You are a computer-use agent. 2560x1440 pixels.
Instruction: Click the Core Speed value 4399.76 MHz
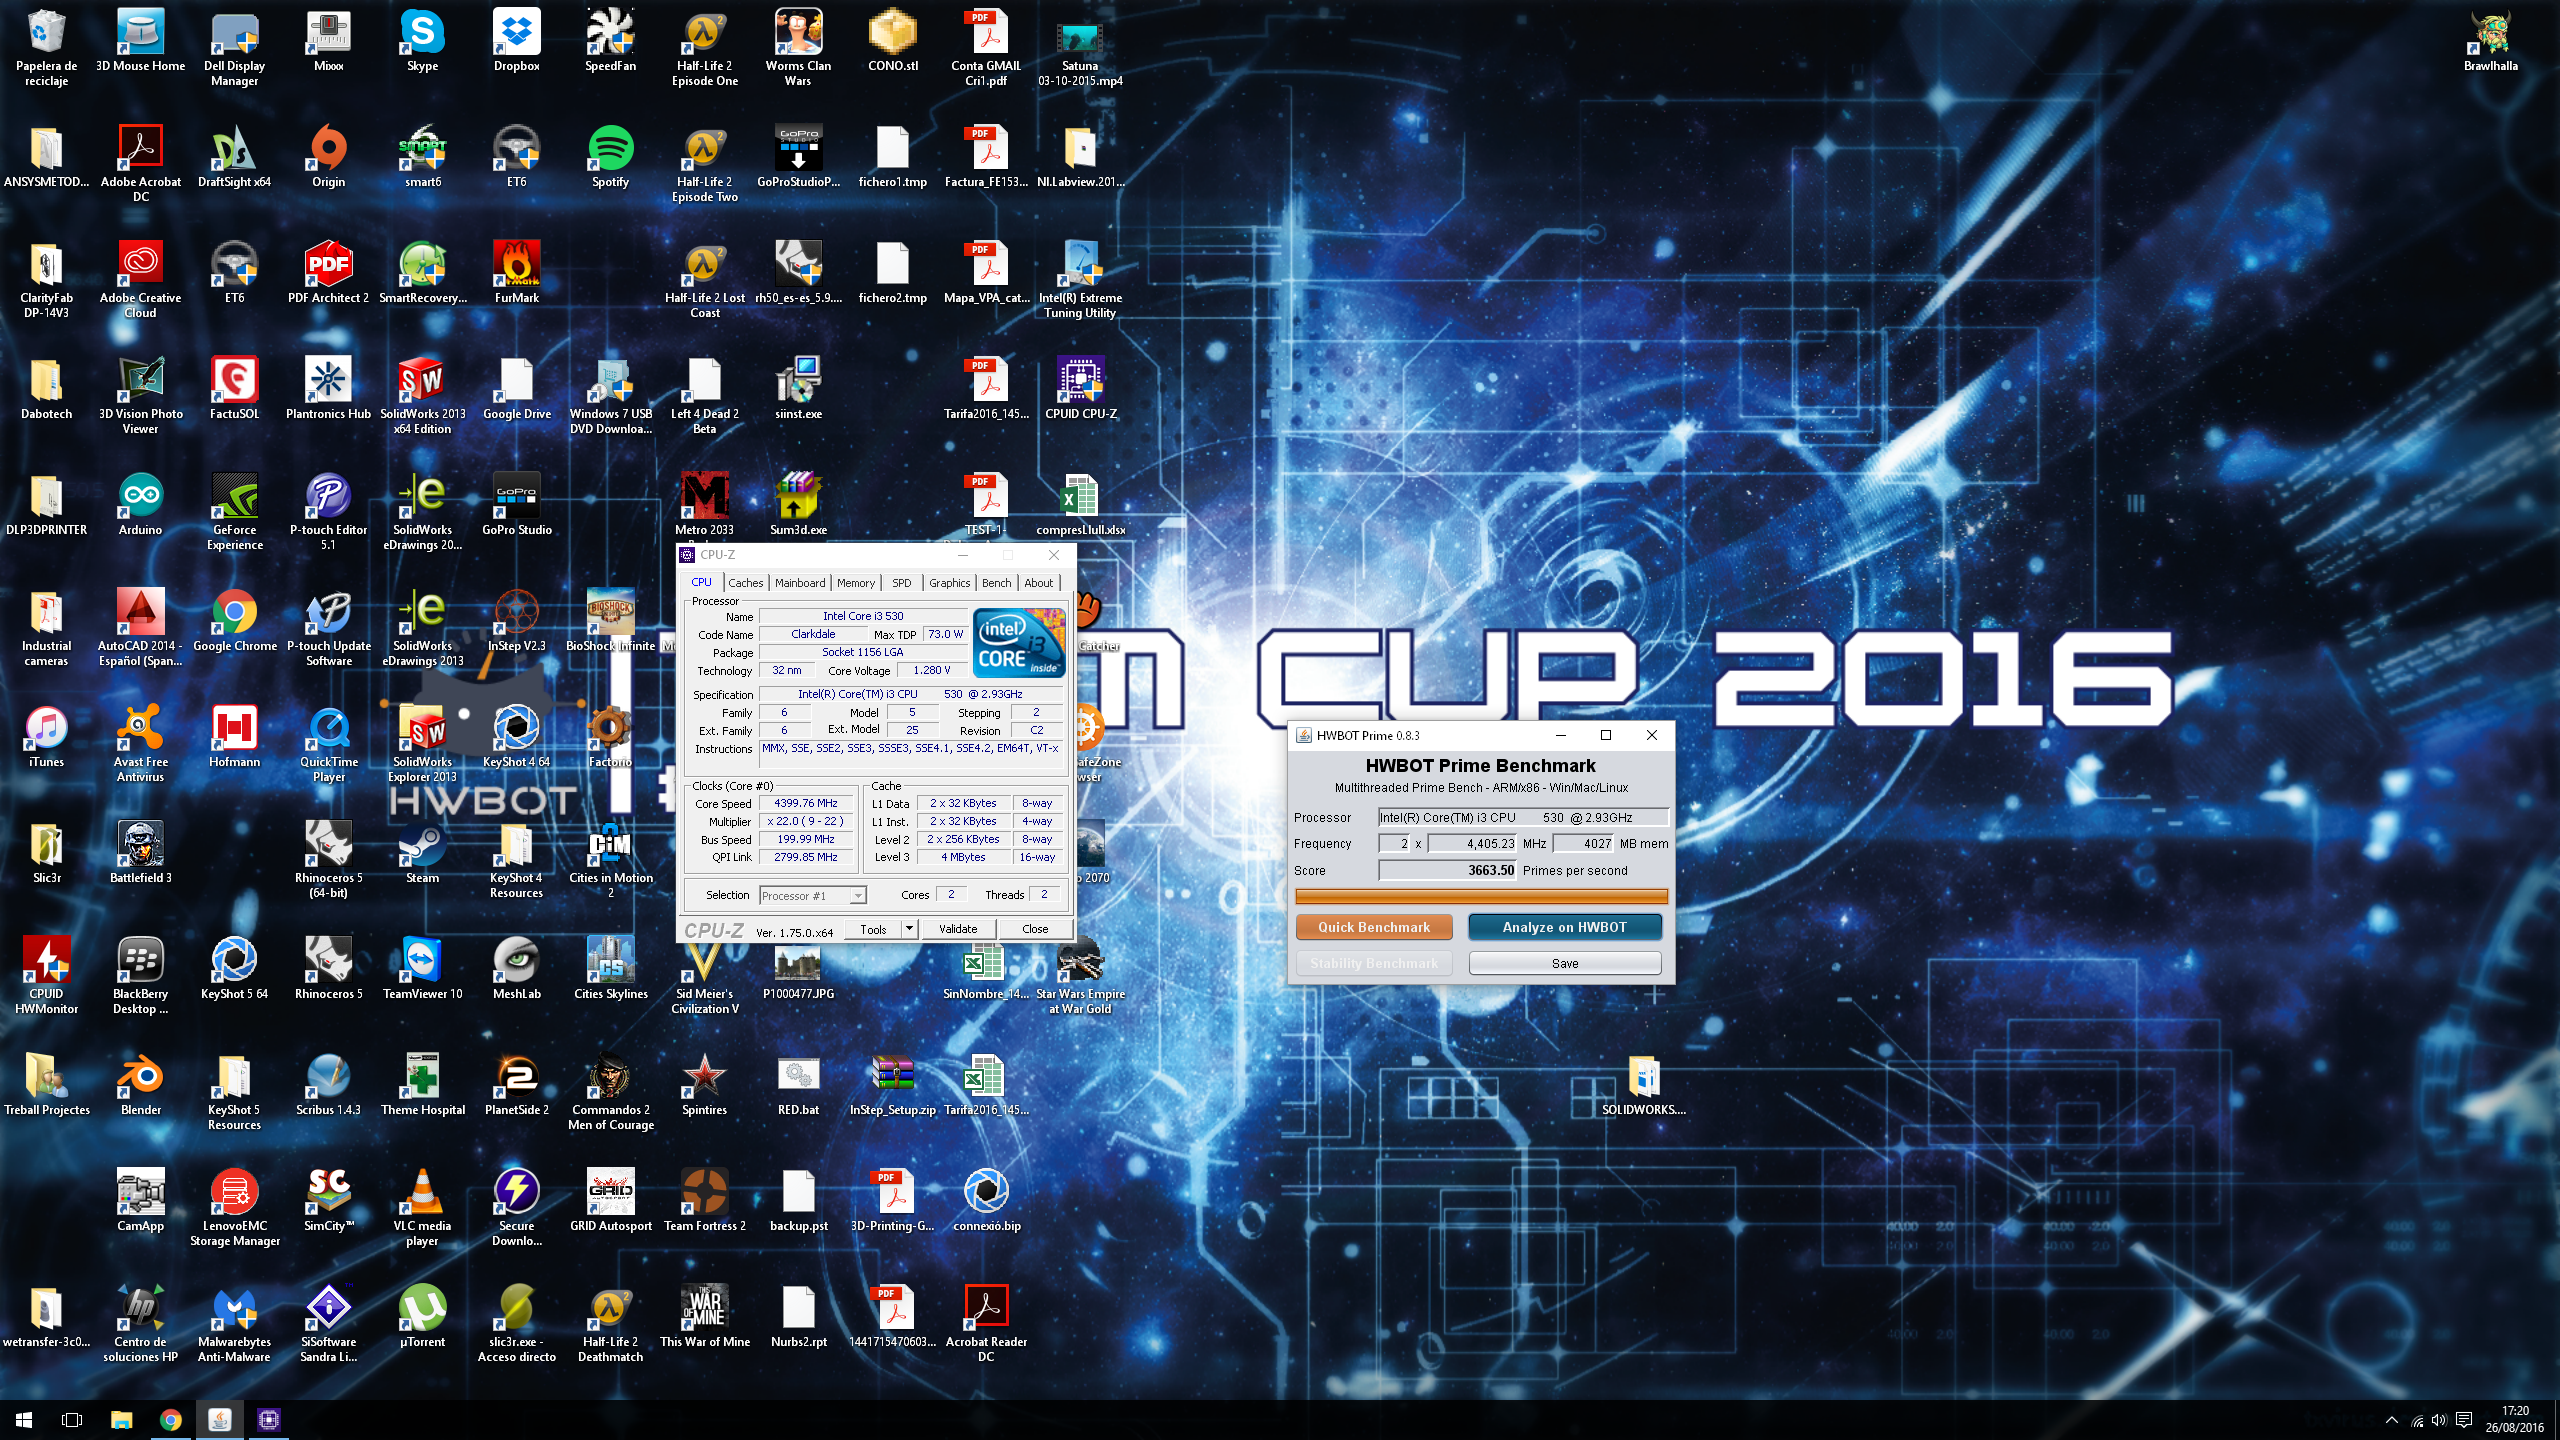pos(807,804)
